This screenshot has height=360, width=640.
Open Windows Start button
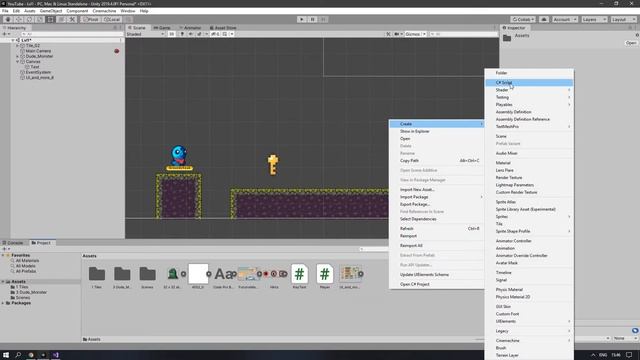click(6, 355)
